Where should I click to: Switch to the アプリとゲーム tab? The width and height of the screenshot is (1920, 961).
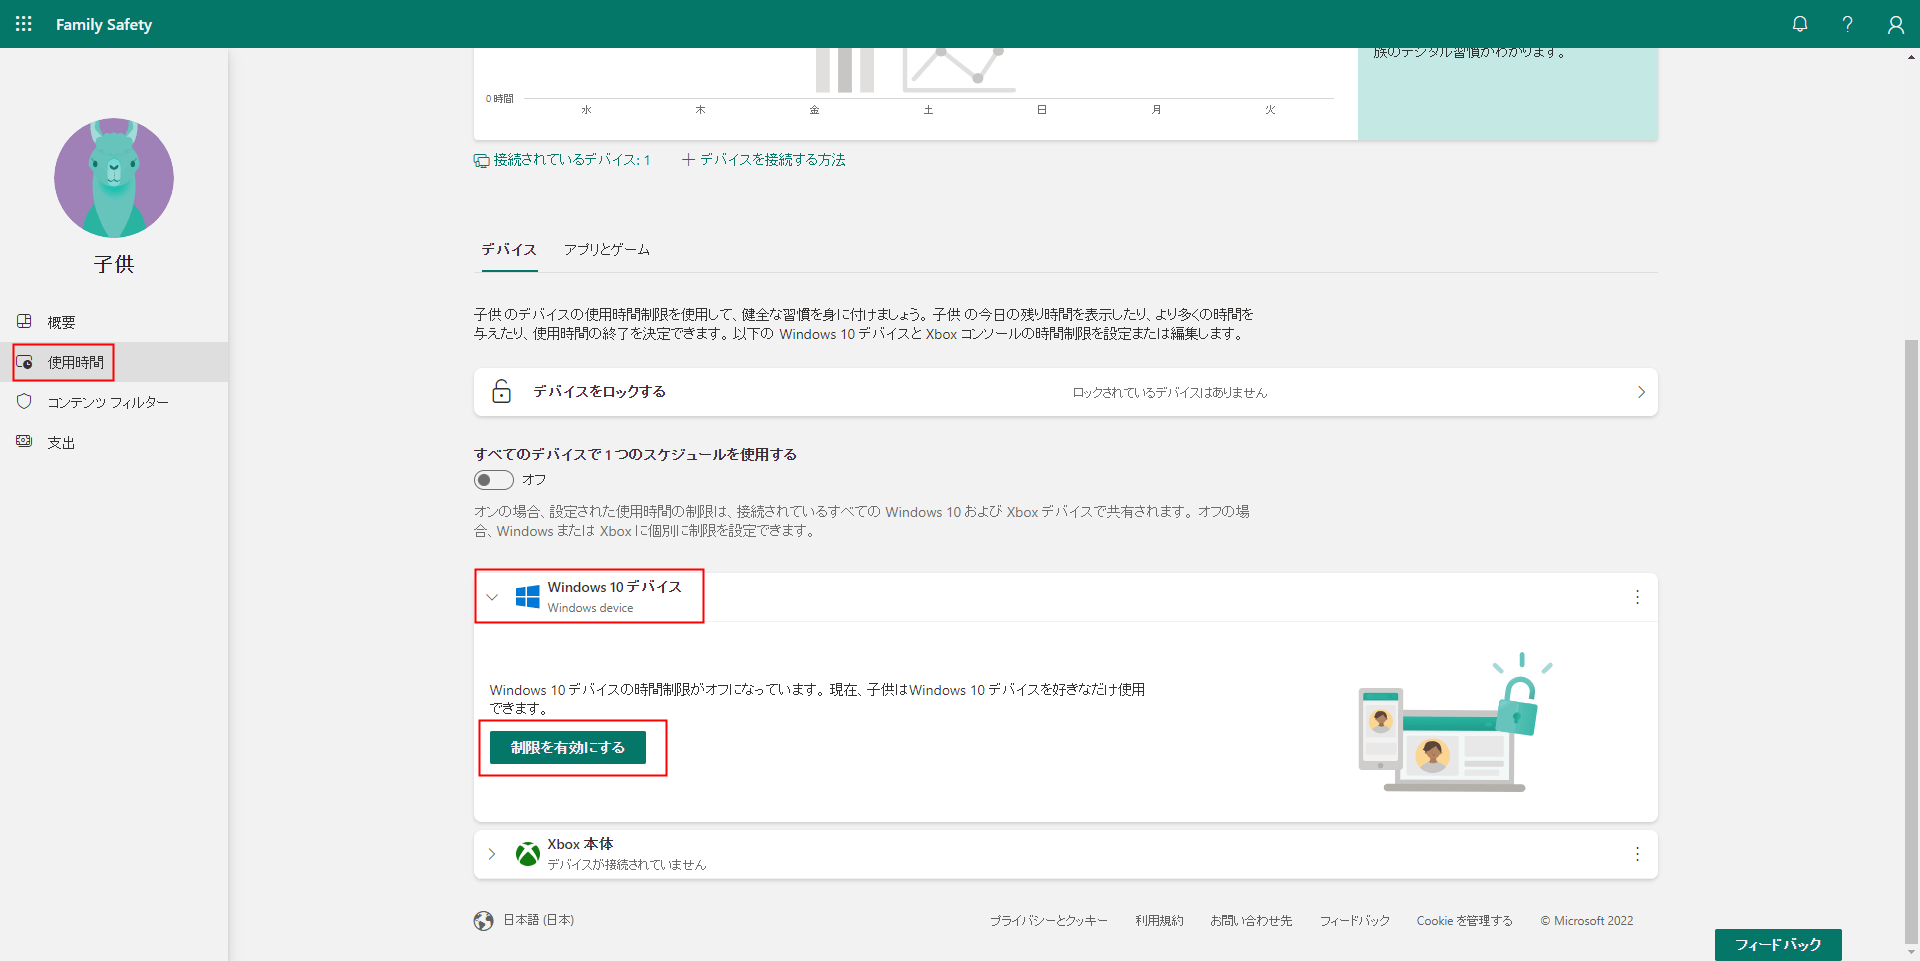(606, 250)
